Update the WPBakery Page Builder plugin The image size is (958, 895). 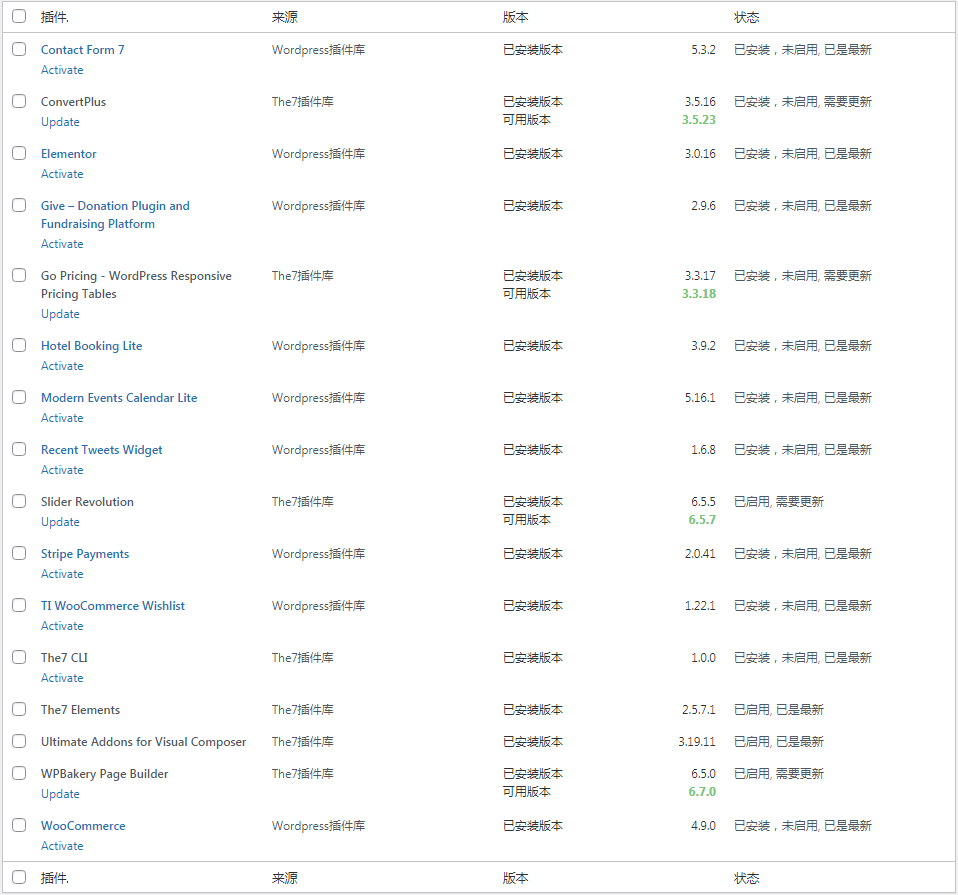pos(60,794)
